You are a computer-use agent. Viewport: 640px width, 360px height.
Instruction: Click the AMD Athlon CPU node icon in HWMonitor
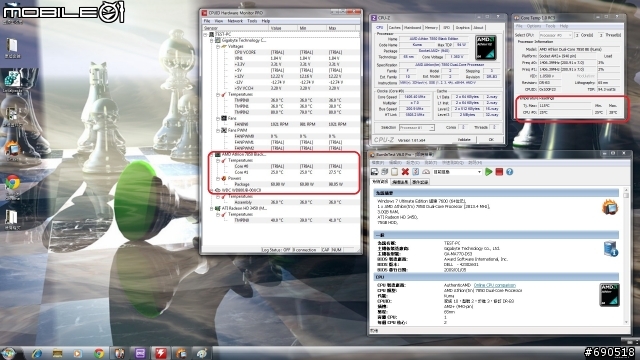218,154
